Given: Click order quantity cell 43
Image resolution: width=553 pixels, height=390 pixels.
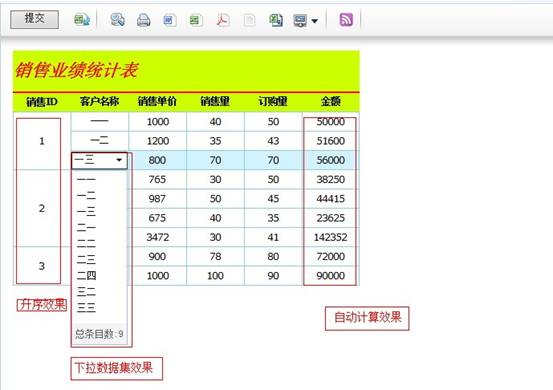Looking at the screenshot, I should (273, 141).
